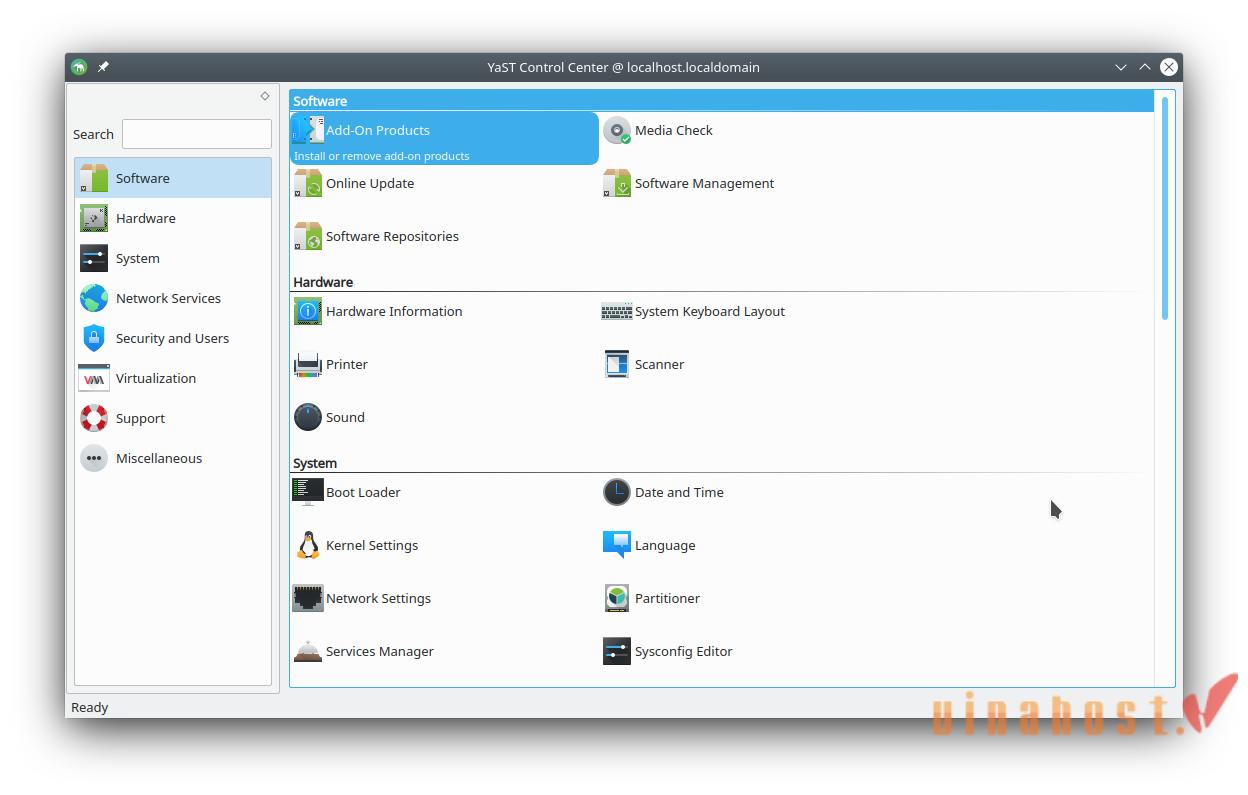The height and width of the screenshot is (795, 1248).
Task: Open Network Settings port icon
Action: coord(308,598)
